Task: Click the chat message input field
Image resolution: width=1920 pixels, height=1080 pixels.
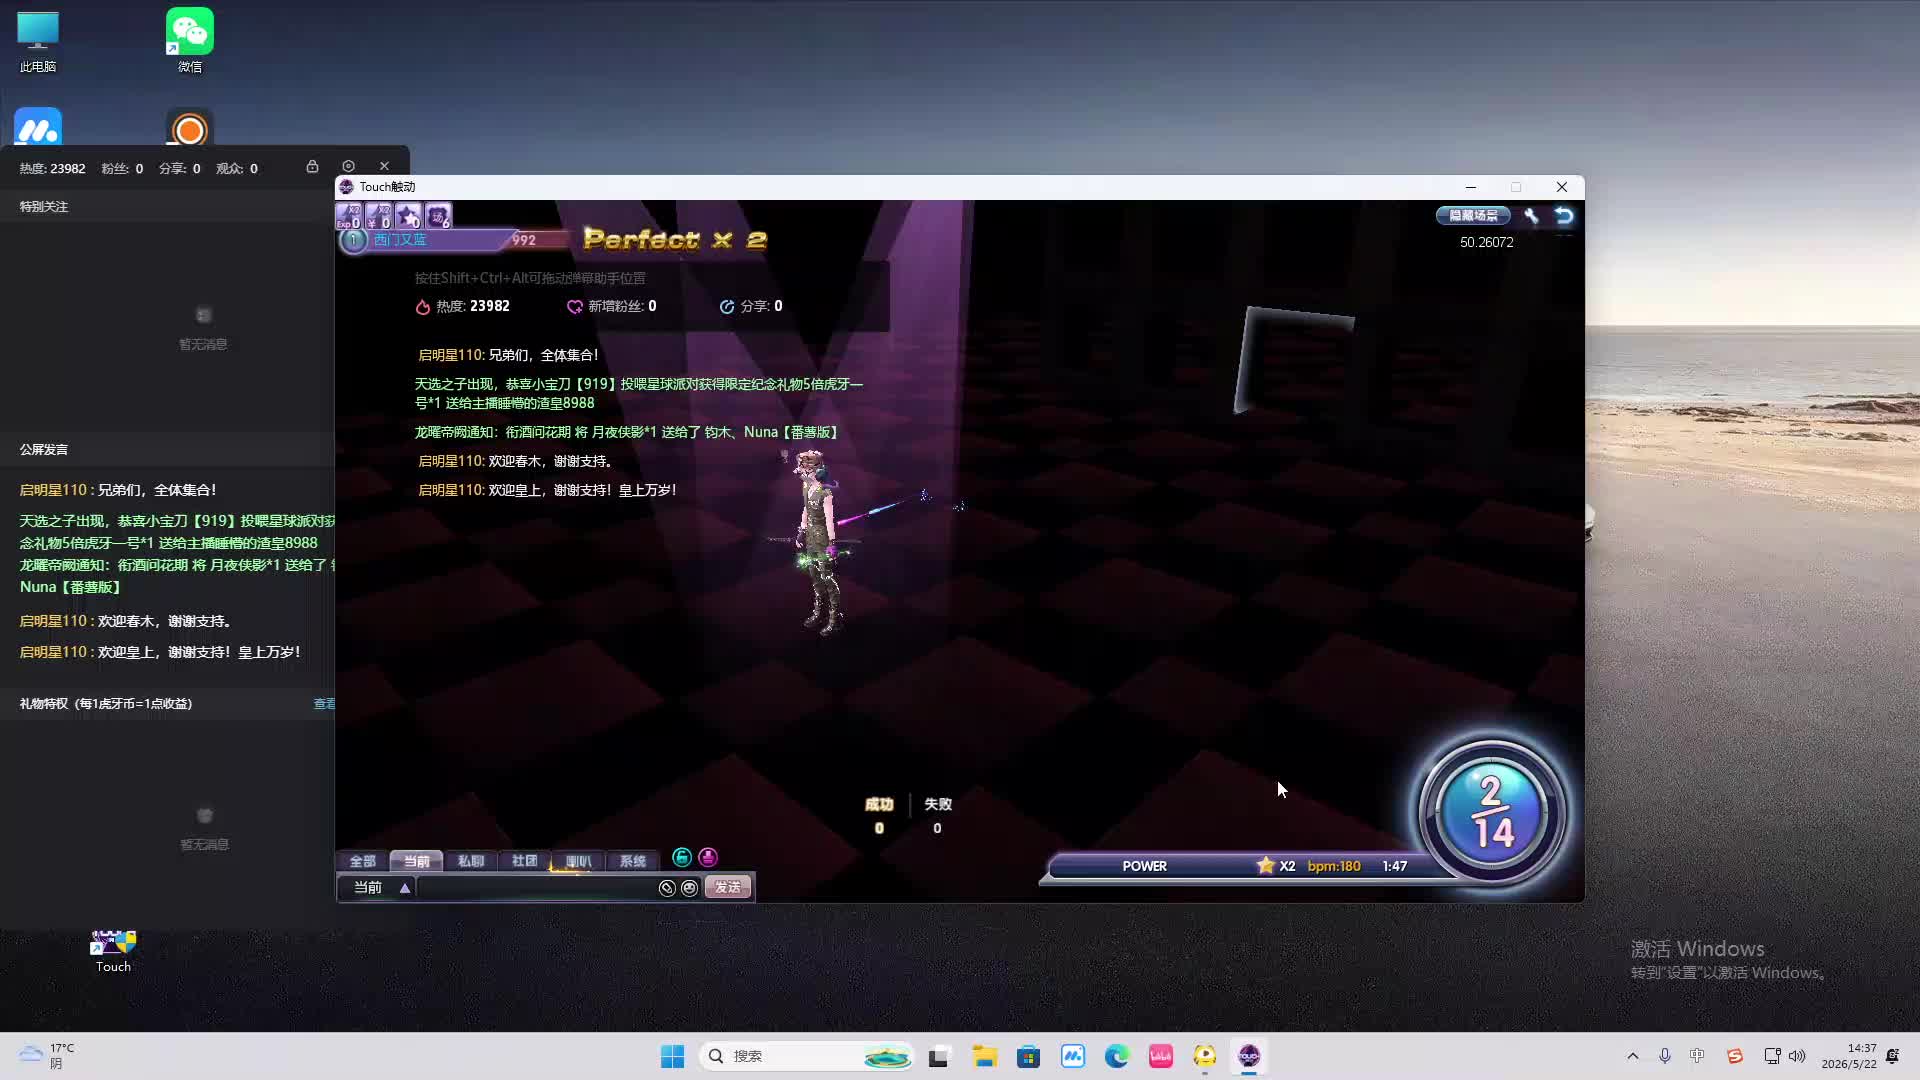Action: click(536, 888)
